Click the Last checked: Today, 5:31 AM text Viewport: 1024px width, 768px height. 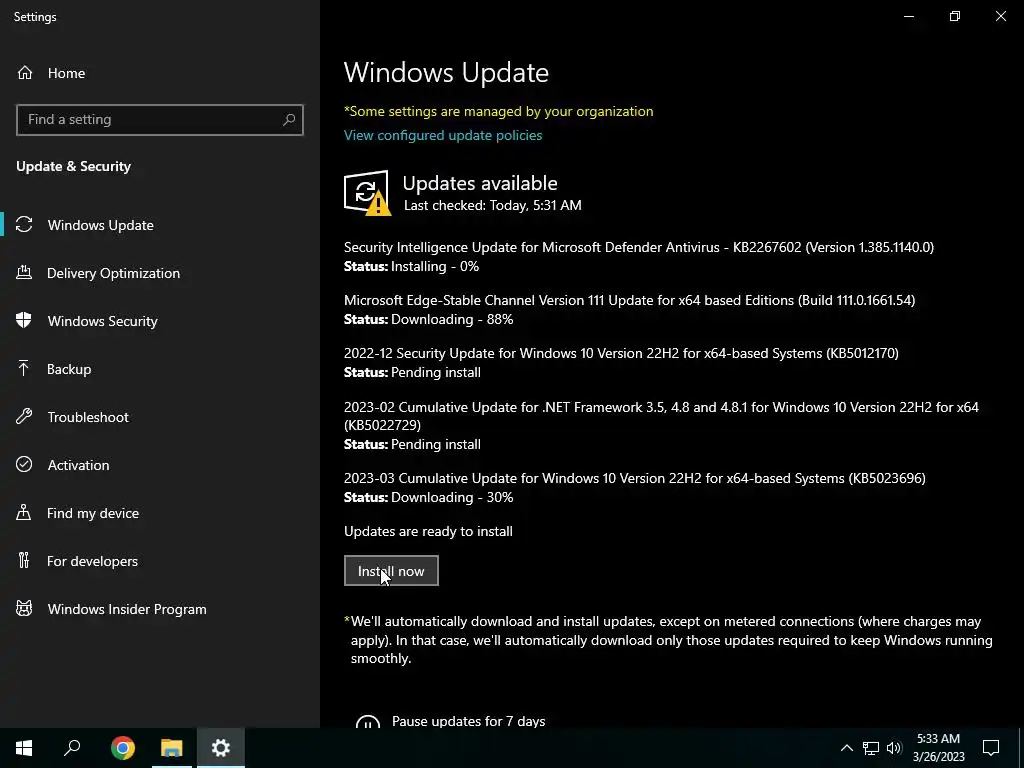[x=492, y=205]
